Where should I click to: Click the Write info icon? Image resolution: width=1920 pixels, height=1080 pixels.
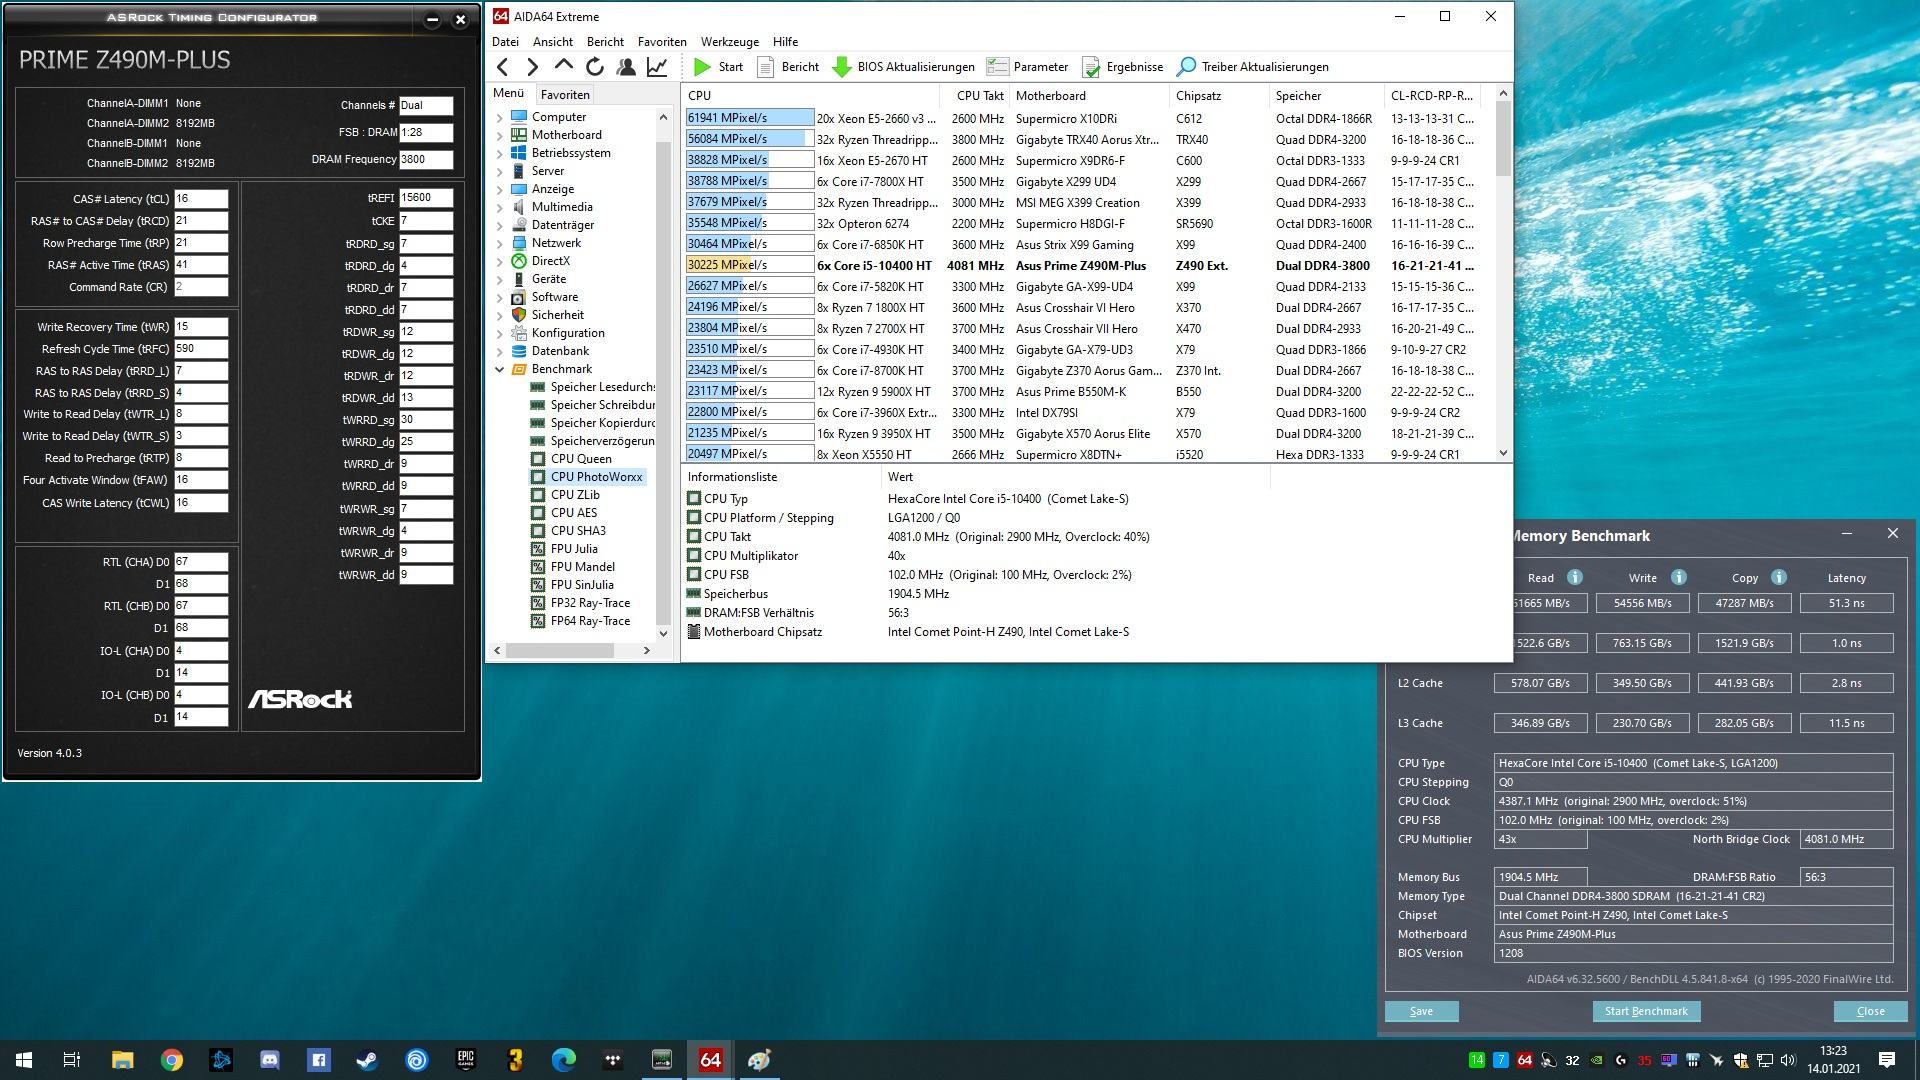(1679, 577)
